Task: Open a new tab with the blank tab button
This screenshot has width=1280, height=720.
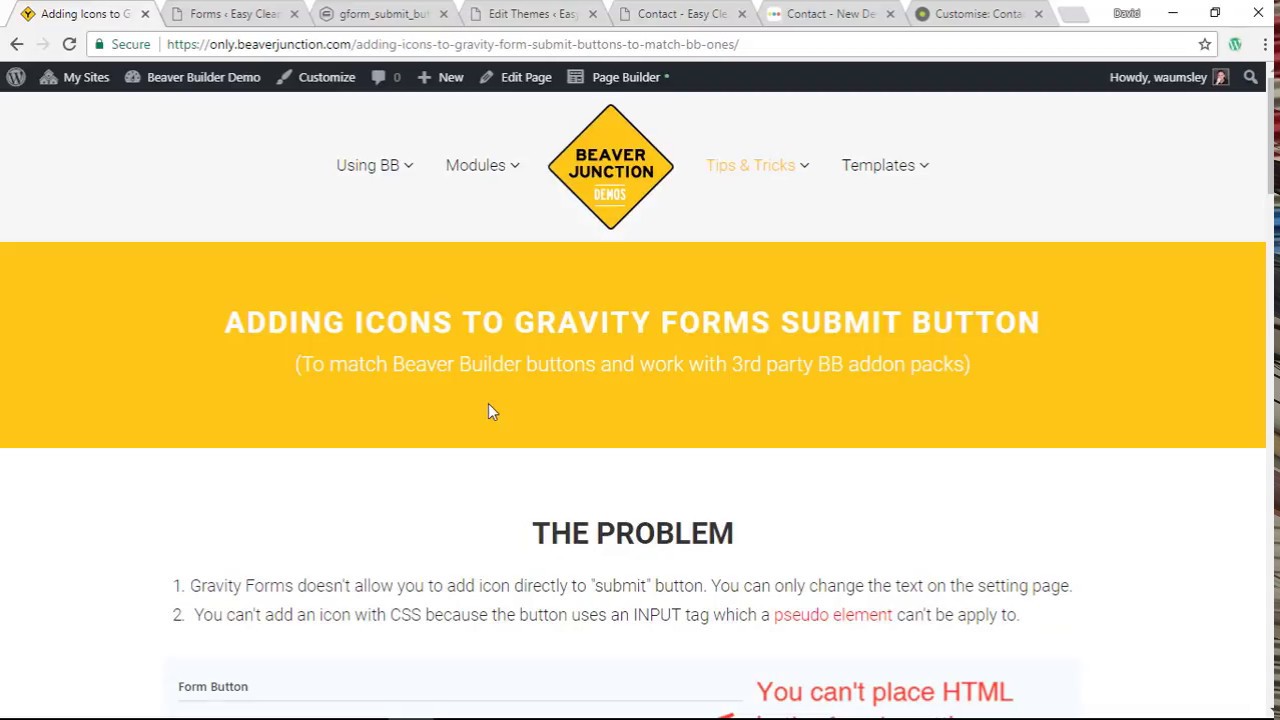Action: 1072,14
